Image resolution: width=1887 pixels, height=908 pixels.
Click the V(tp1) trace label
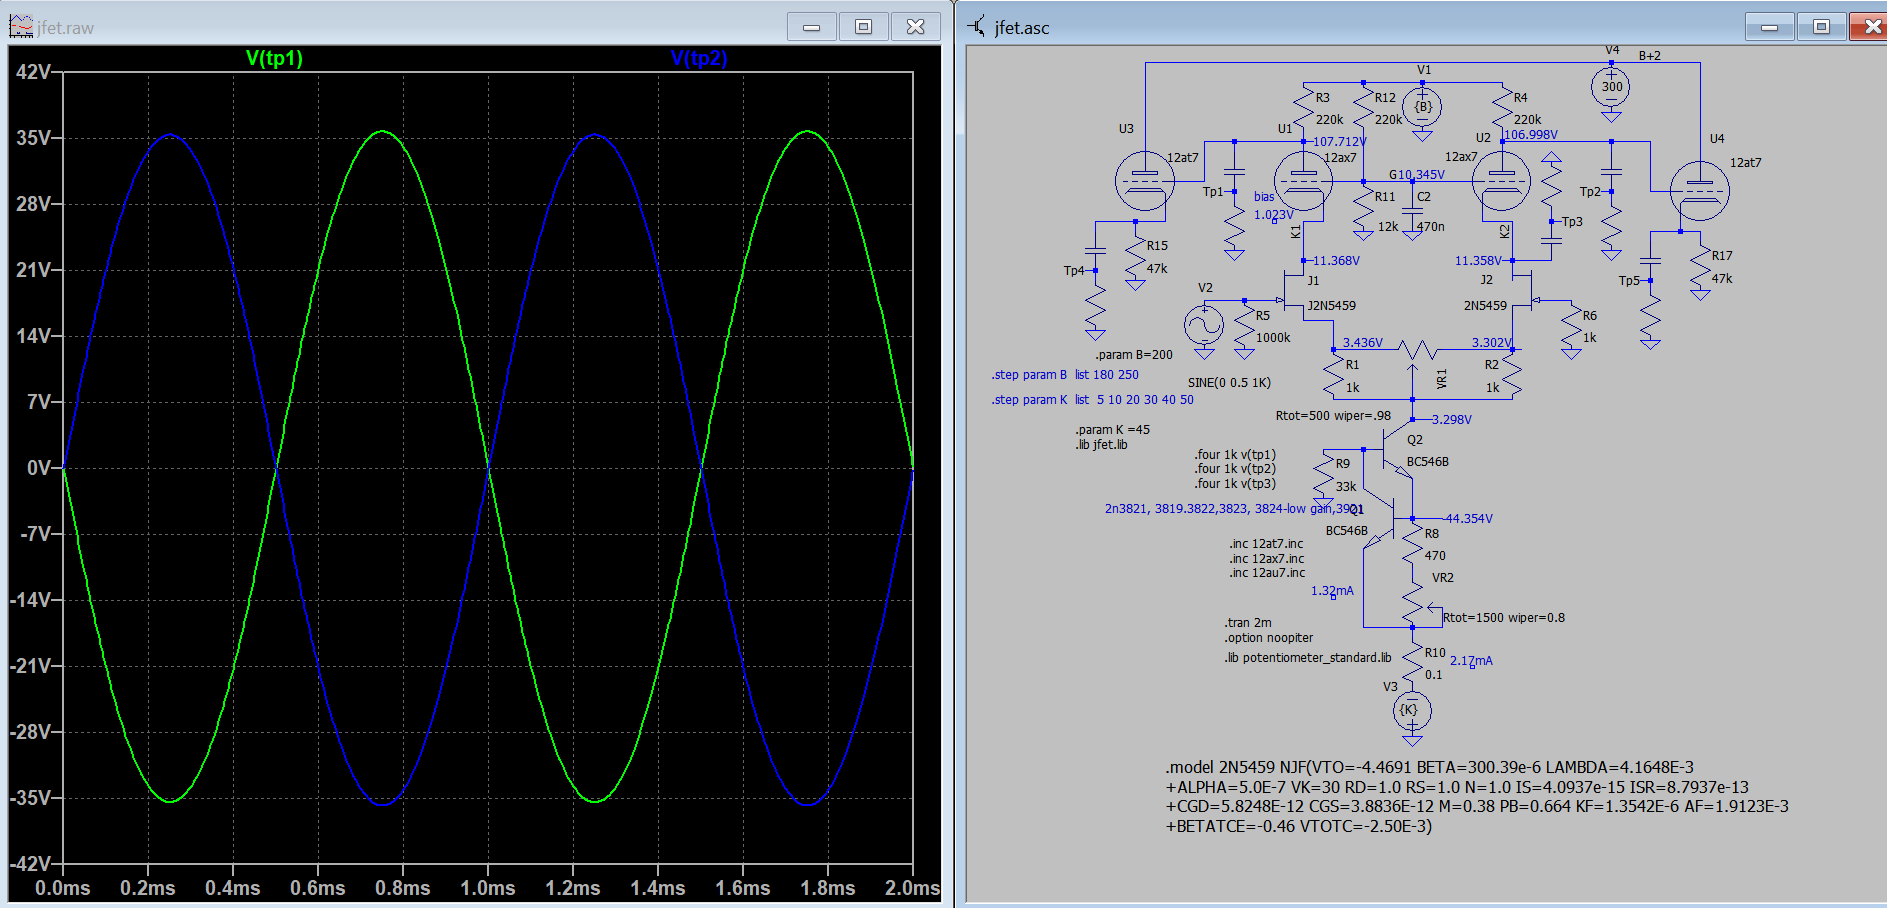tap(274, 58)
